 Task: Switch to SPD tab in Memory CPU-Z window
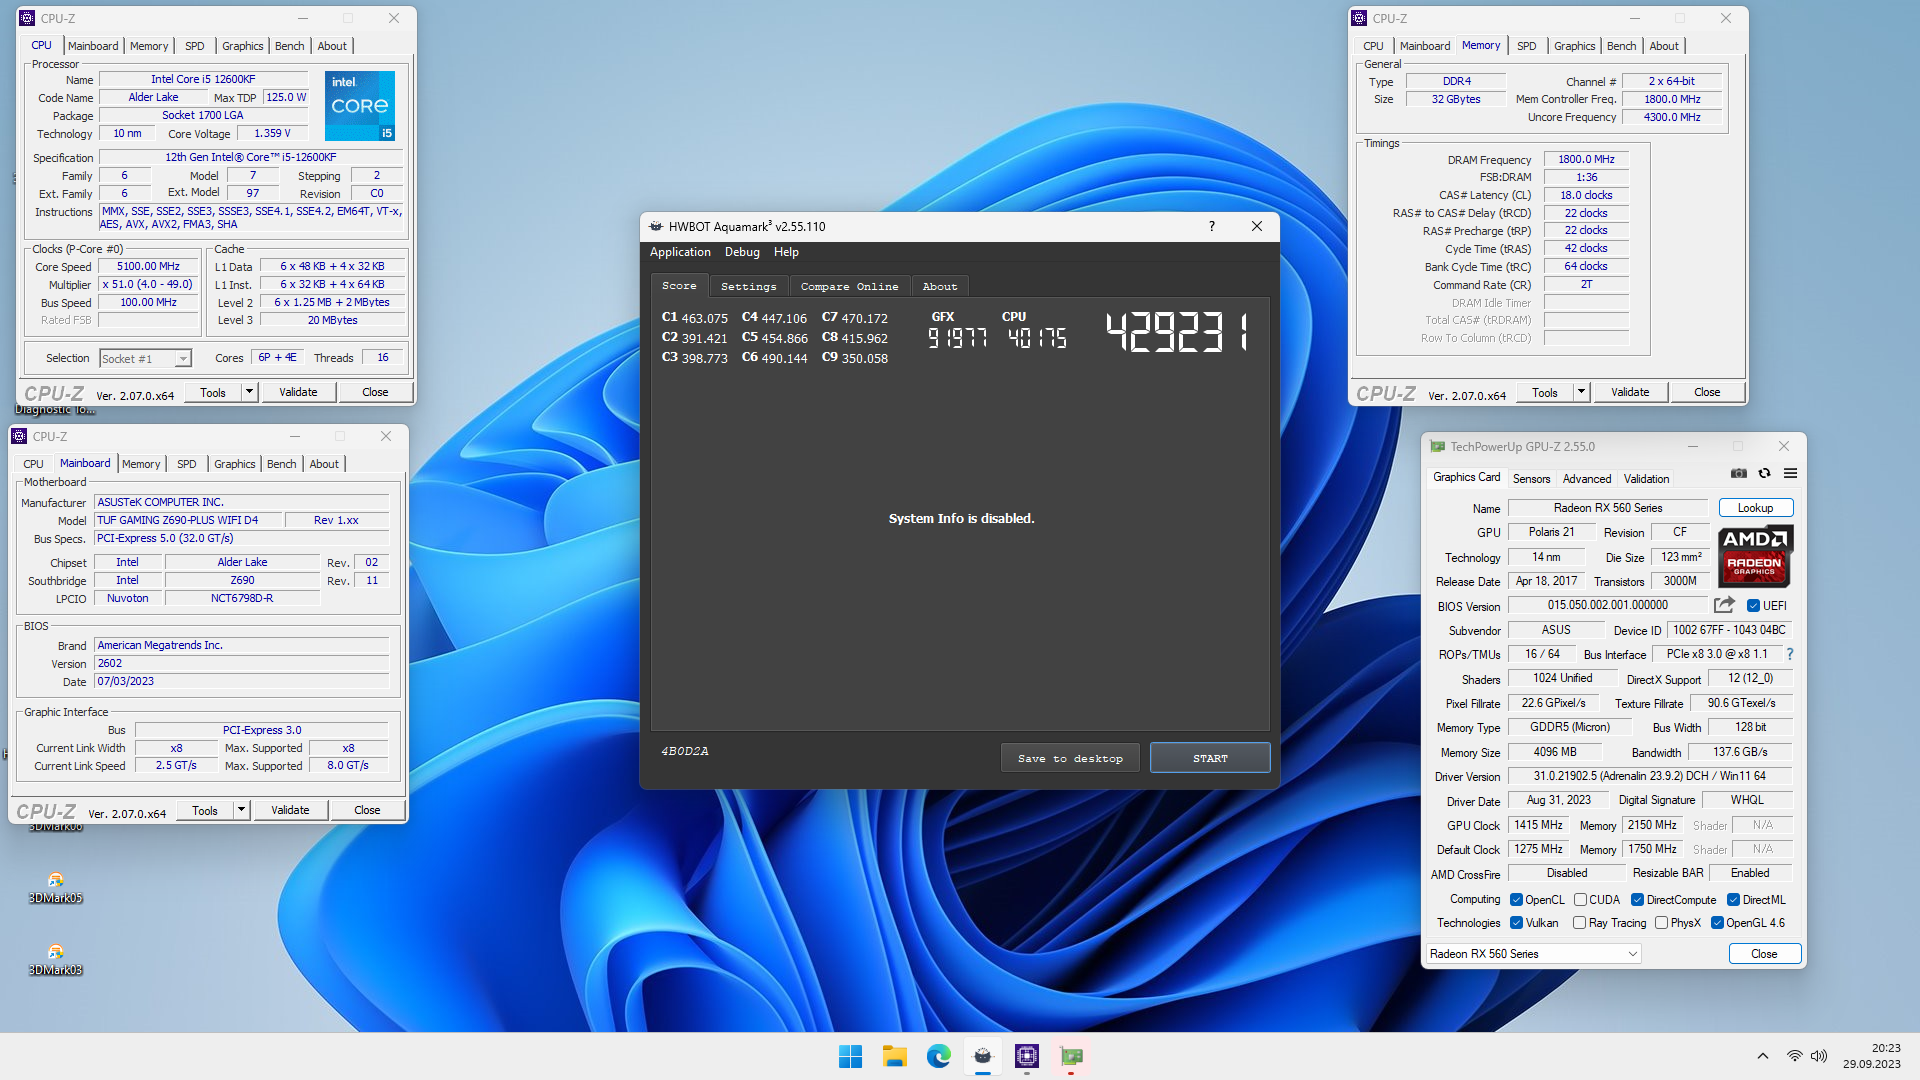(x=1526, y=46)
